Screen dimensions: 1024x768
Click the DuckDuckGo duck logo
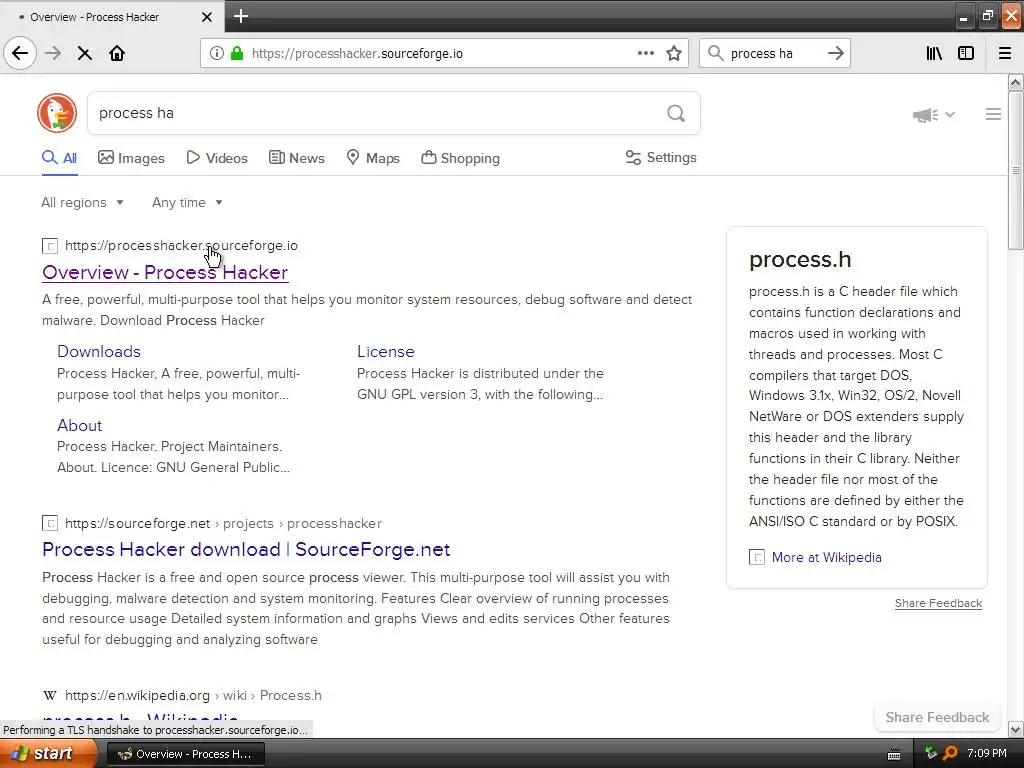pos(57,113)
